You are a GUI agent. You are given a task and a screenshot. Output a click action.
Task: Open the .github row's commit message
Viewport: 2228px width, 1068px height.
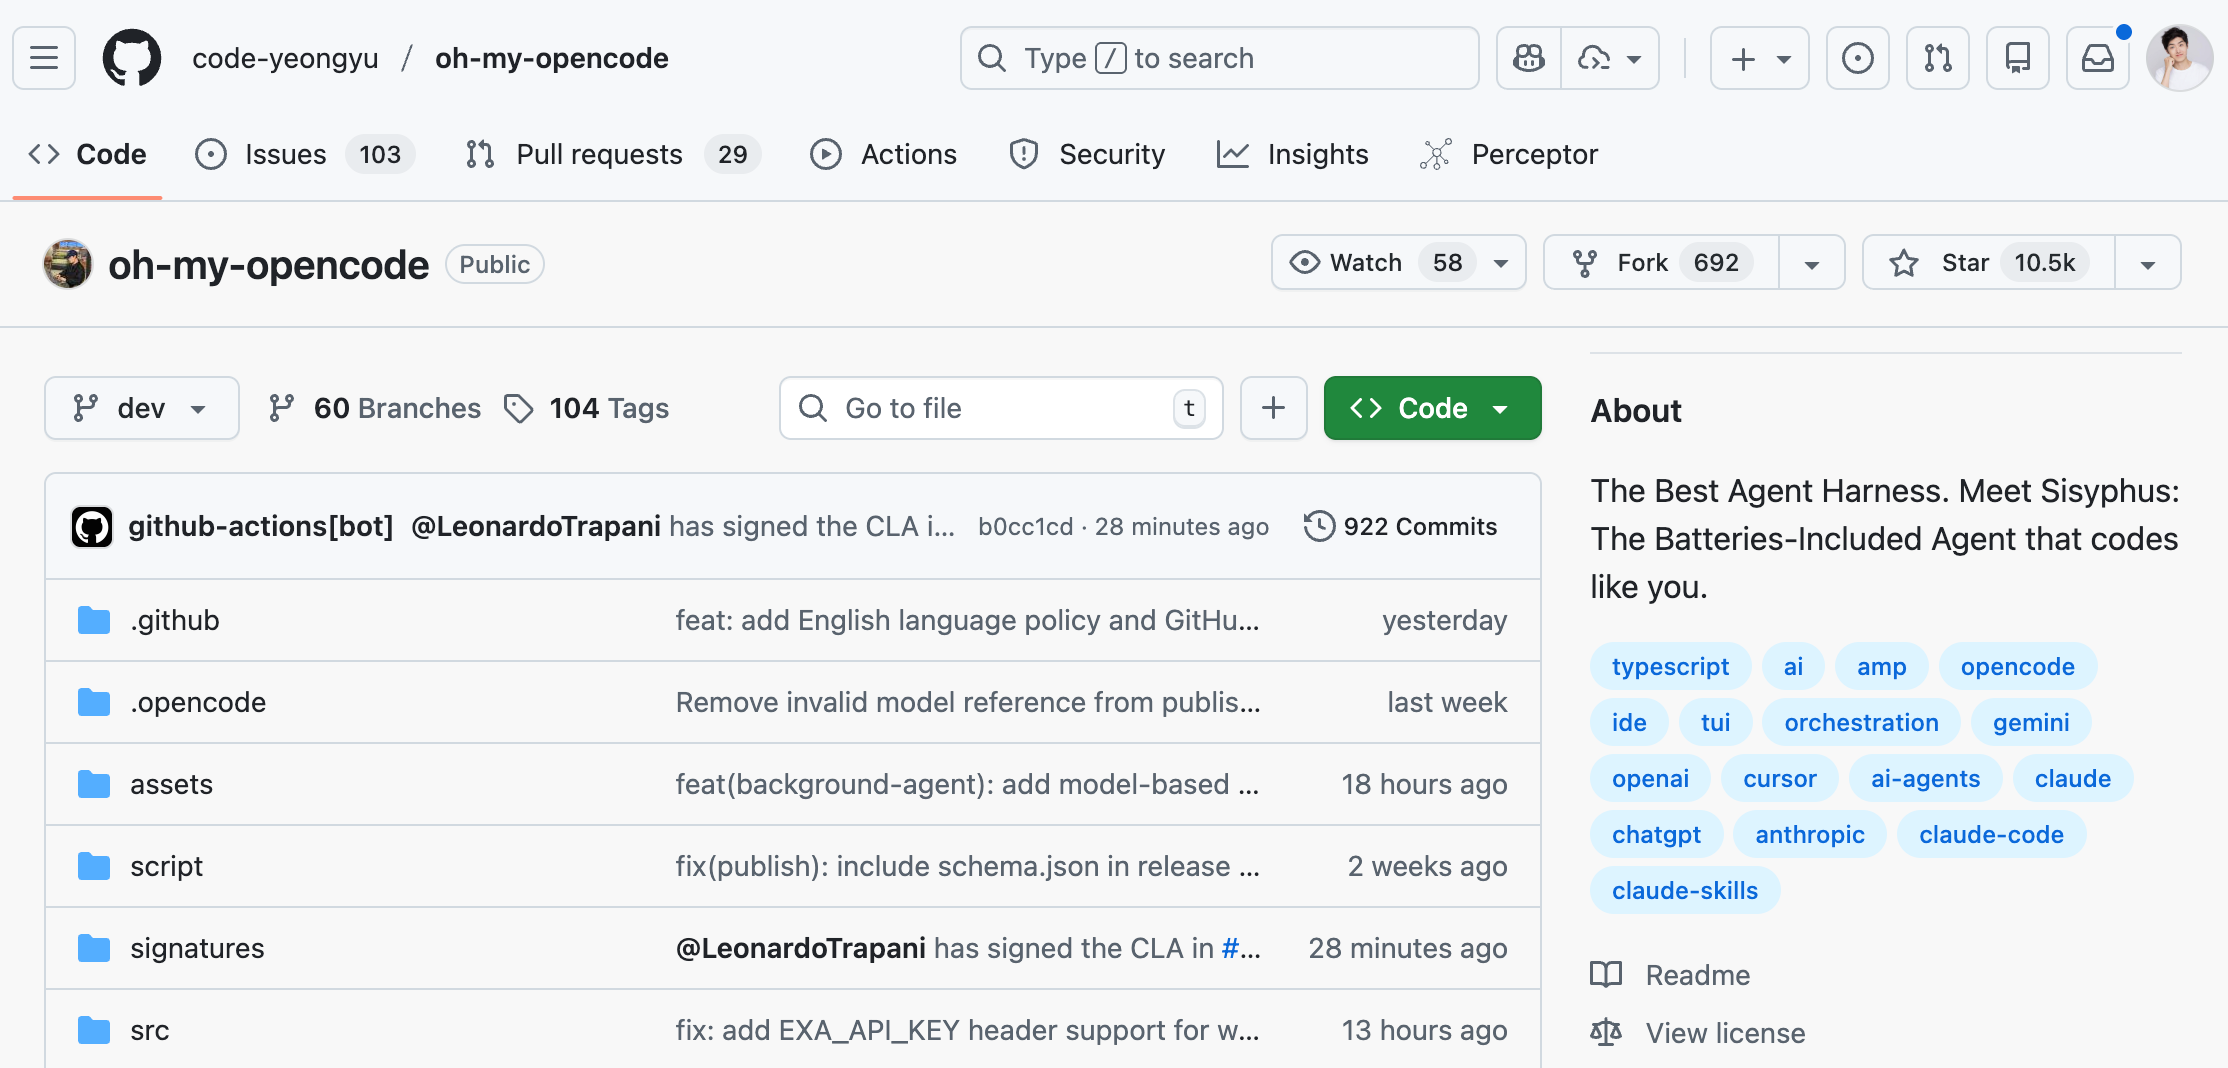pos(967,620)
